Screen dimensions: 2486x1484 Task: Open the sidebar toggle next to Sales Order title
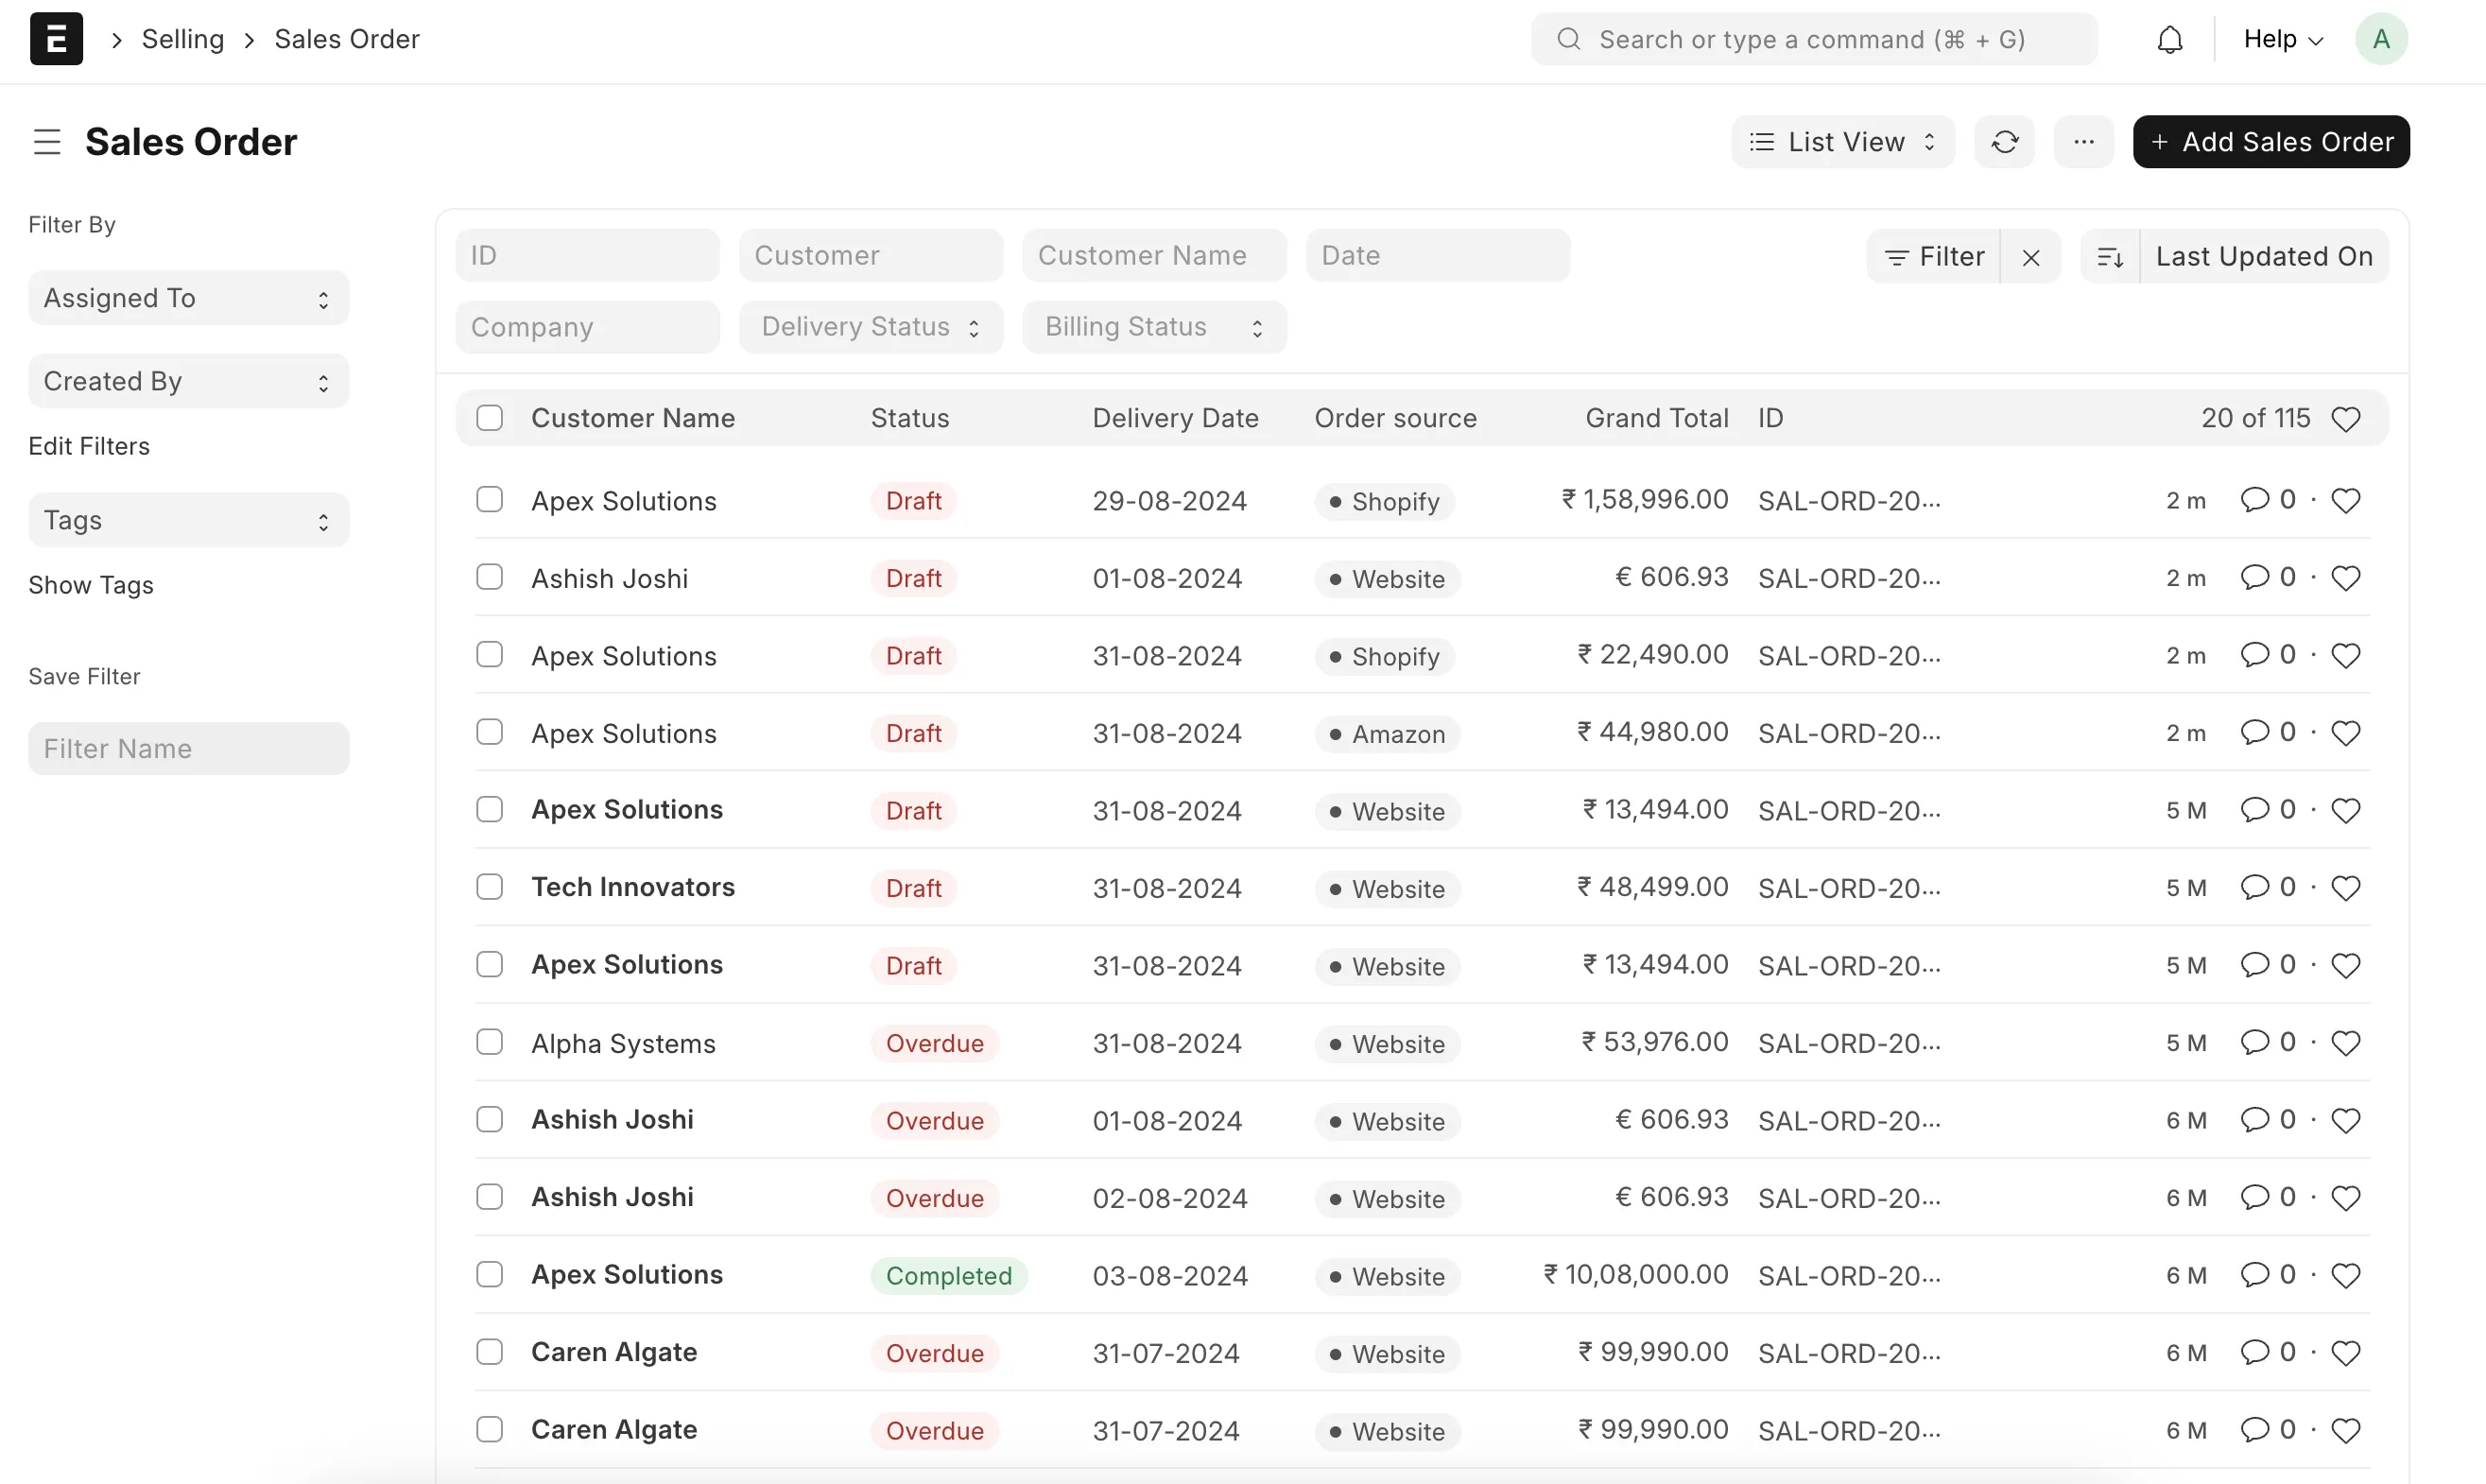coord(46,141)
